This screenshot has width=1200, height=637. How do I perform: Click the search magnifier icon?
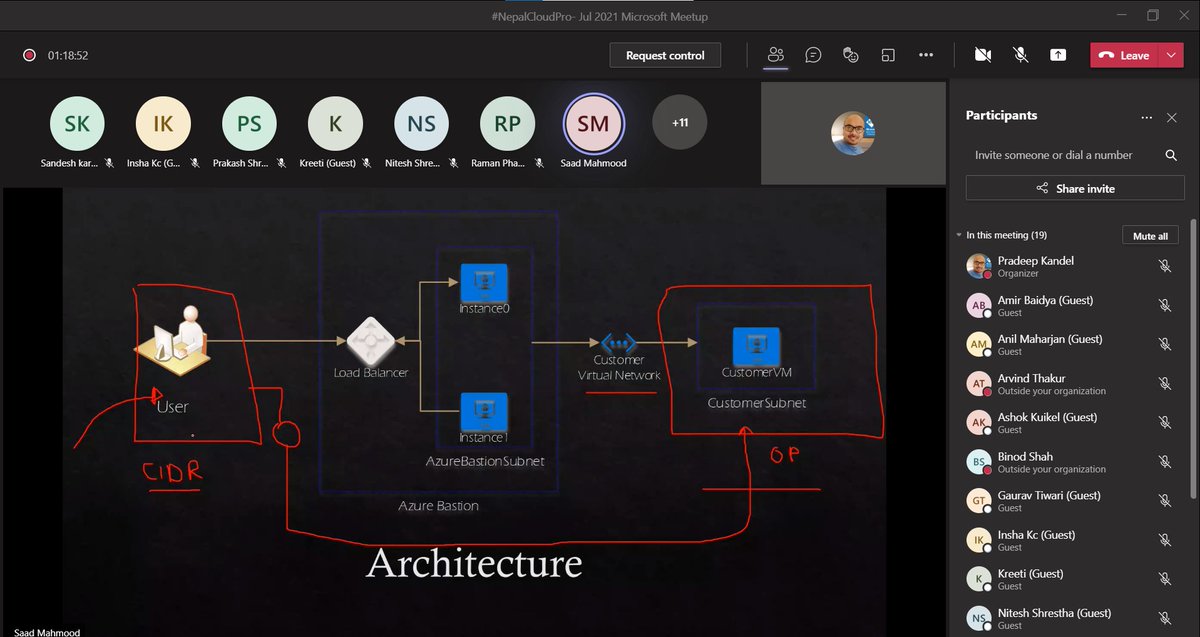tap(1171, 155)
